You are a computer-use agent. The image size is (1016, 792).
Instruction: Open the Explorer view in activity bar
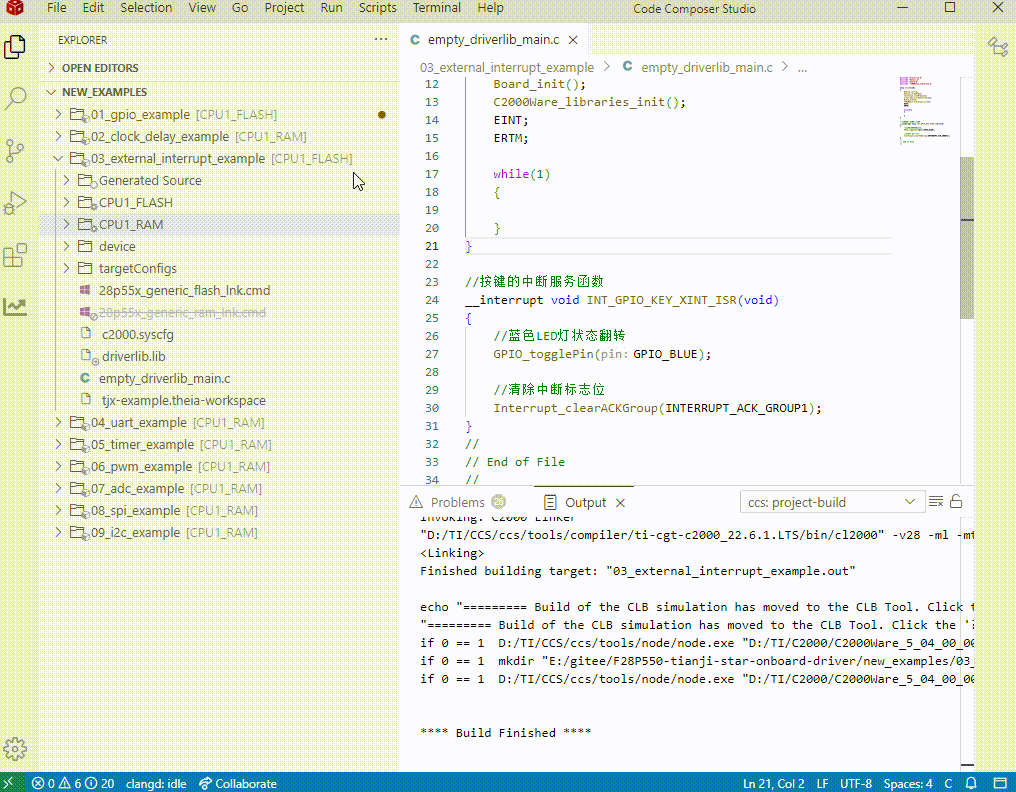tap(15, 47)
